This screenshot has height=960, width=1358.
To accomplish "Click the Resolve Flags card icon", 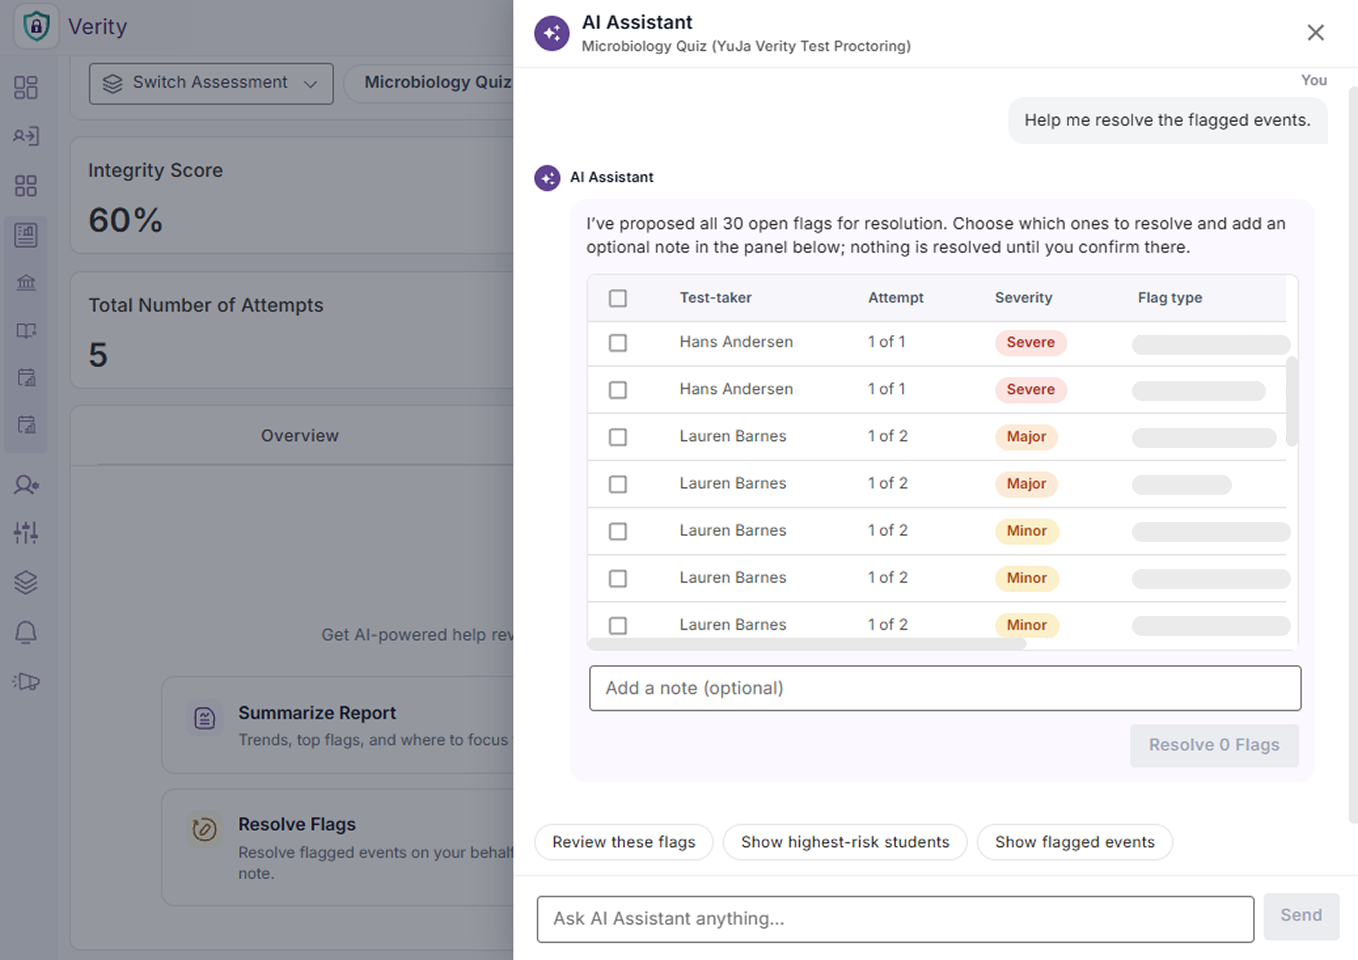I will (205, 829).
